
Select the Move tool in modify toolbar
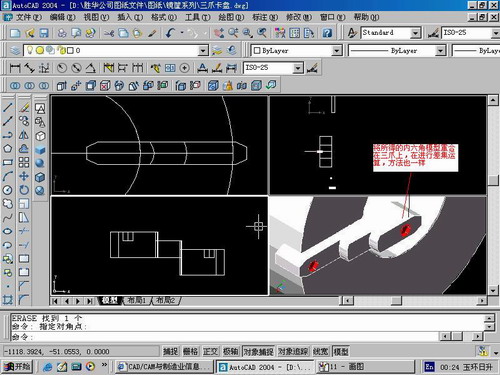click(x=24, y=176)
